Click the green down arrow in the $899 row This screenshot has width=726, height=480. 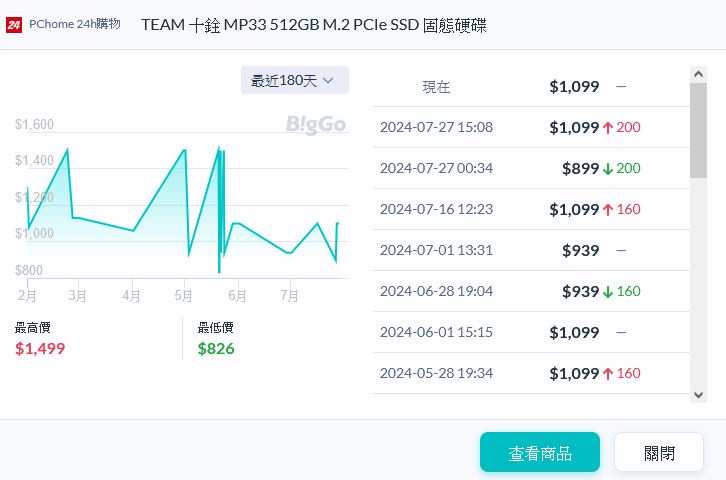pos(607,168)
